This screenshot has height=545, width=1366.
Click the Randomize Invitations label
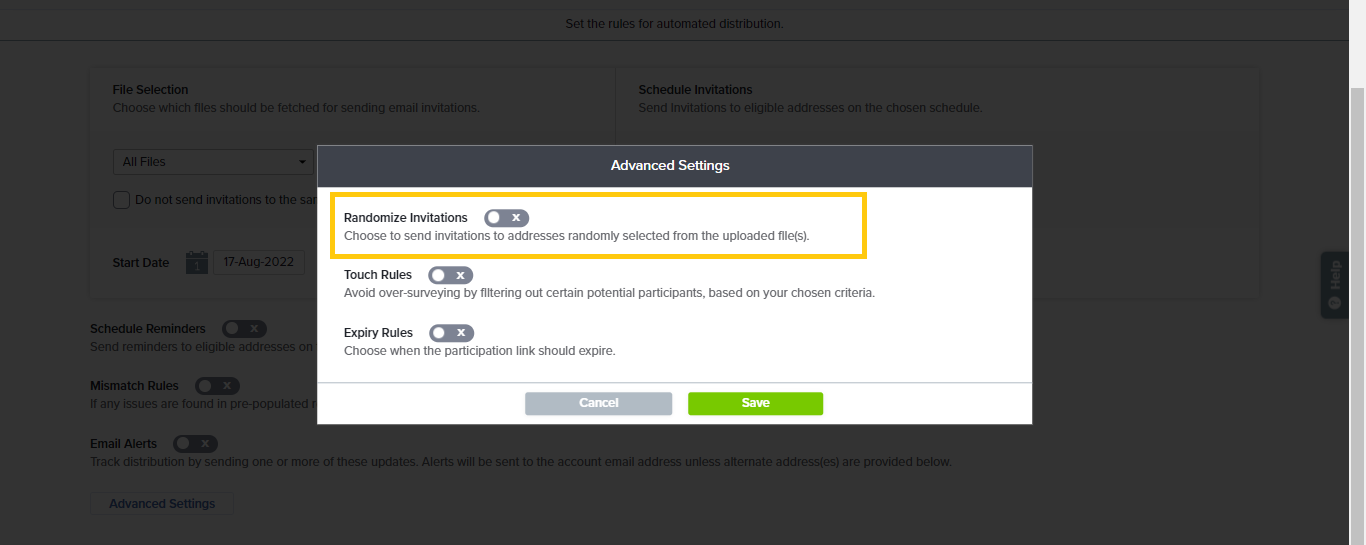point(405,217)
